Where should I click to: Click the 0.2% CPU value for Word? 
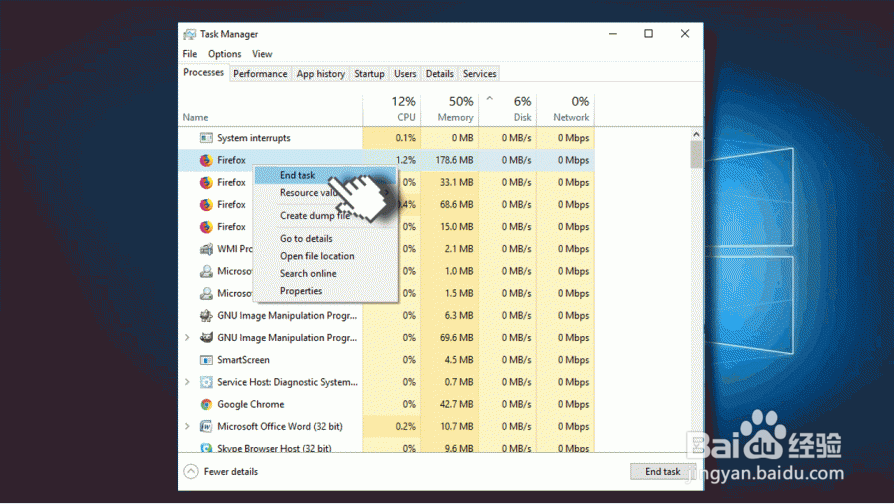405,426
